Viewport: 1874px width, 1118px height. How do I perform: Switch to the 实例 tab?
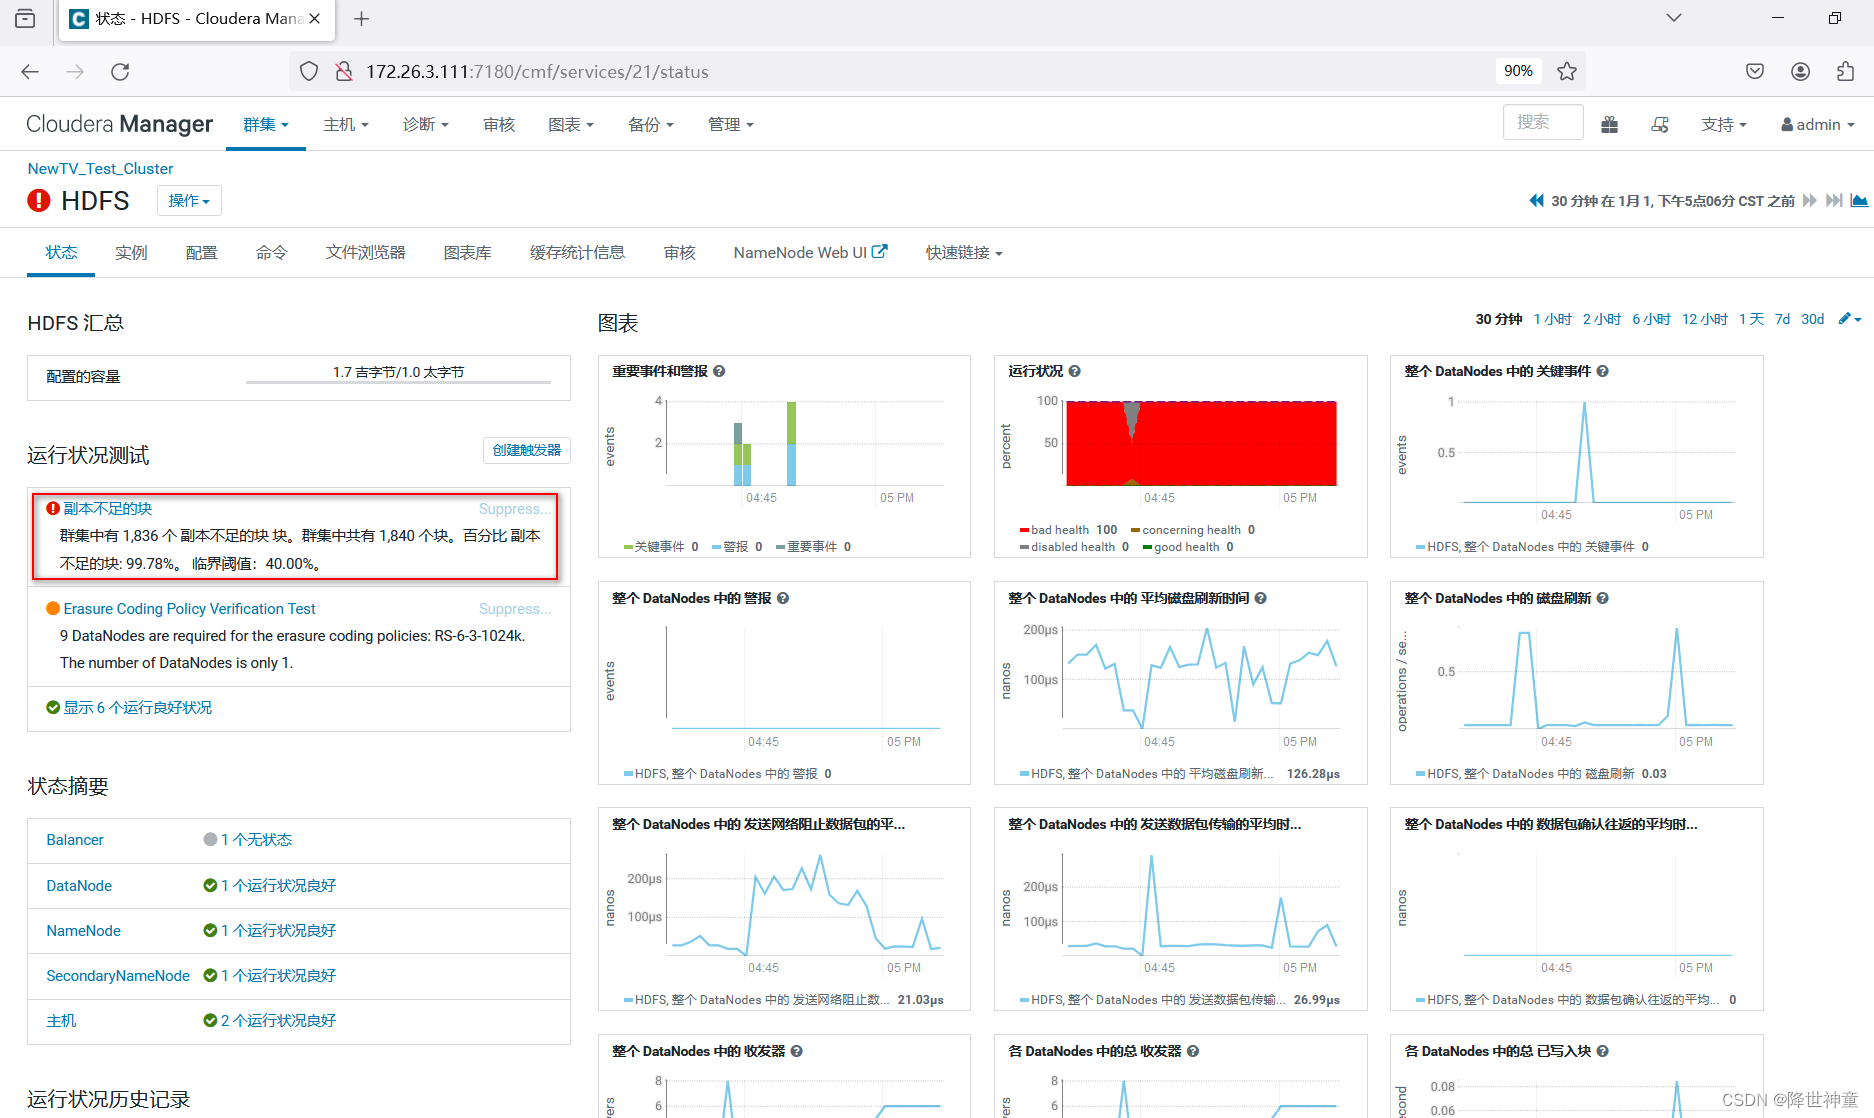click(x=131, y=253)
